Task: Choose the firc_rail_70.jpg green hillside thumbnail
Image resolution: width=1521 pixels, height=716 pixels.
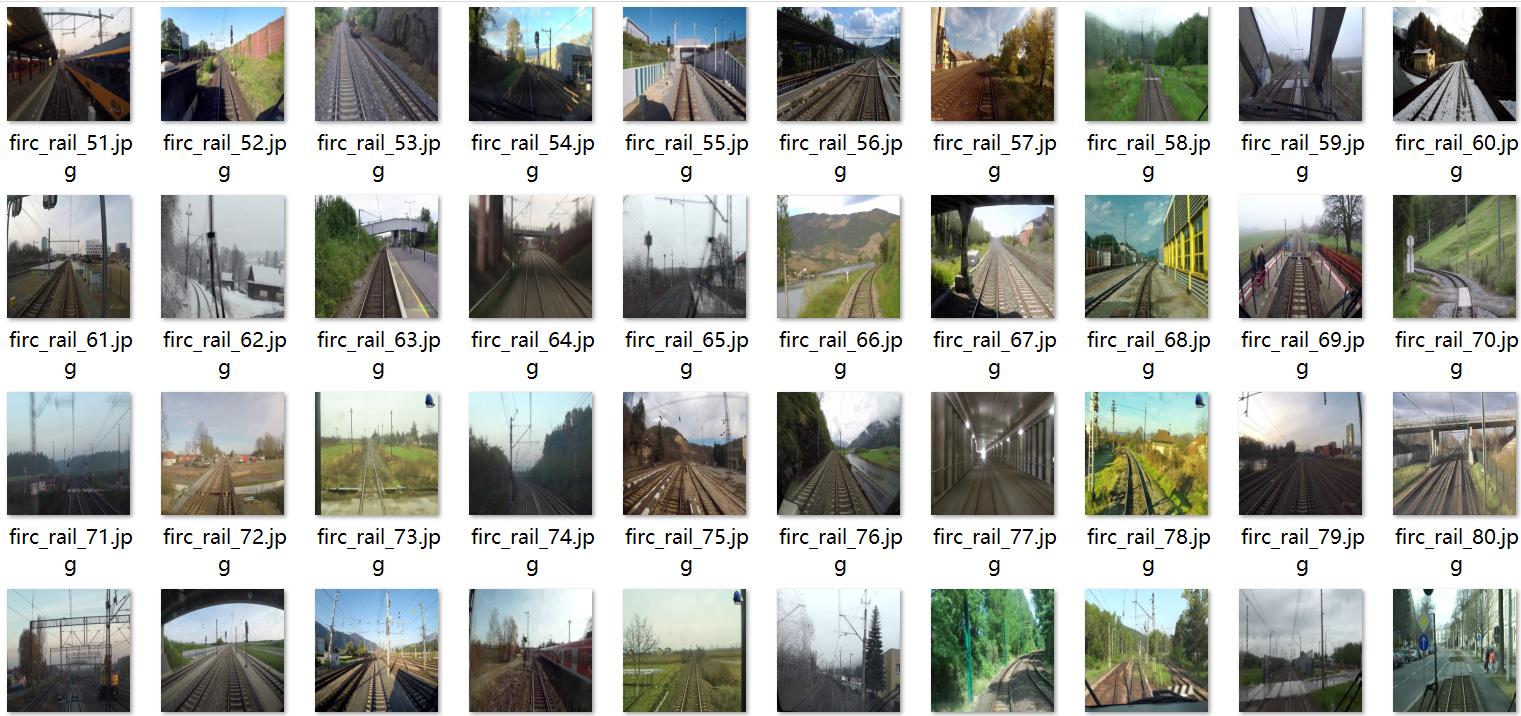Action: point(1455,257)
